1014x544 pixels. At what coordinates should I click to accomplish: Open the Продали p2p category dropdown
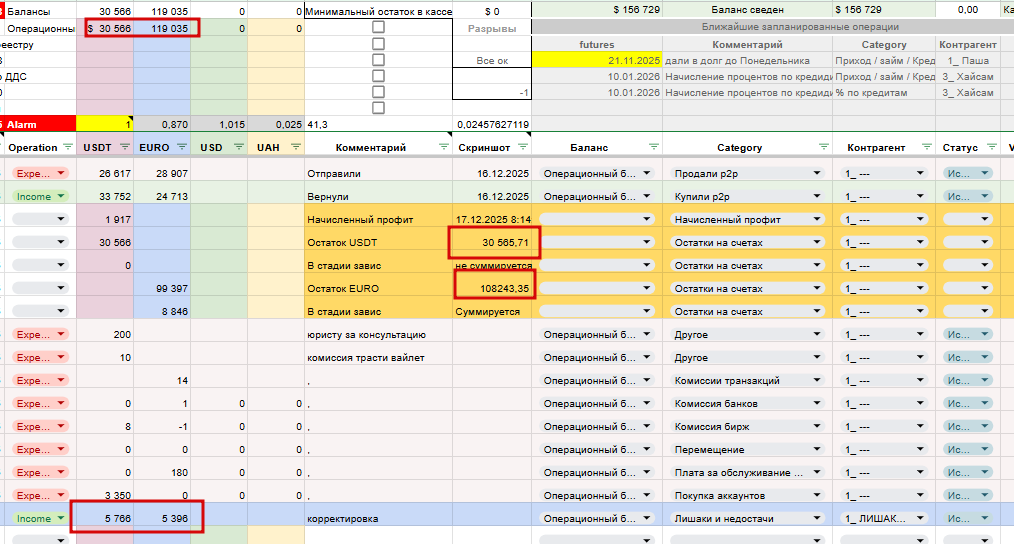coord(746,173)
